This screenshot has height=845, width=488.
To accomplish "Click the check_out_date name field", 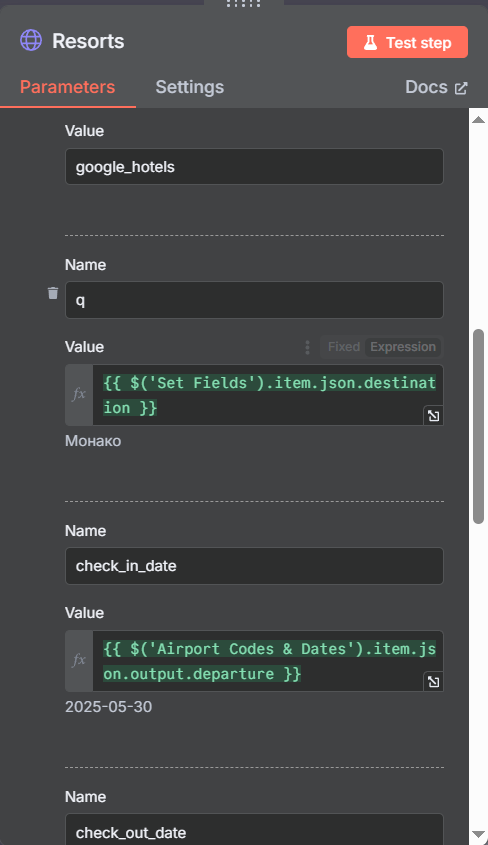I will click(254, 830).
